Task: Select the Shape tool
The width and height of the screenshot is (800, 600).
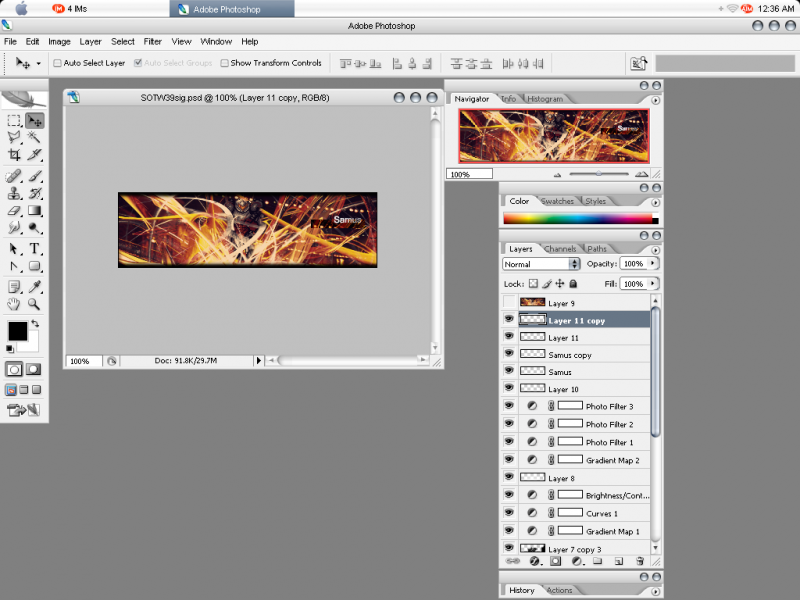Action: pyautogui.click(x=35, y=266)
